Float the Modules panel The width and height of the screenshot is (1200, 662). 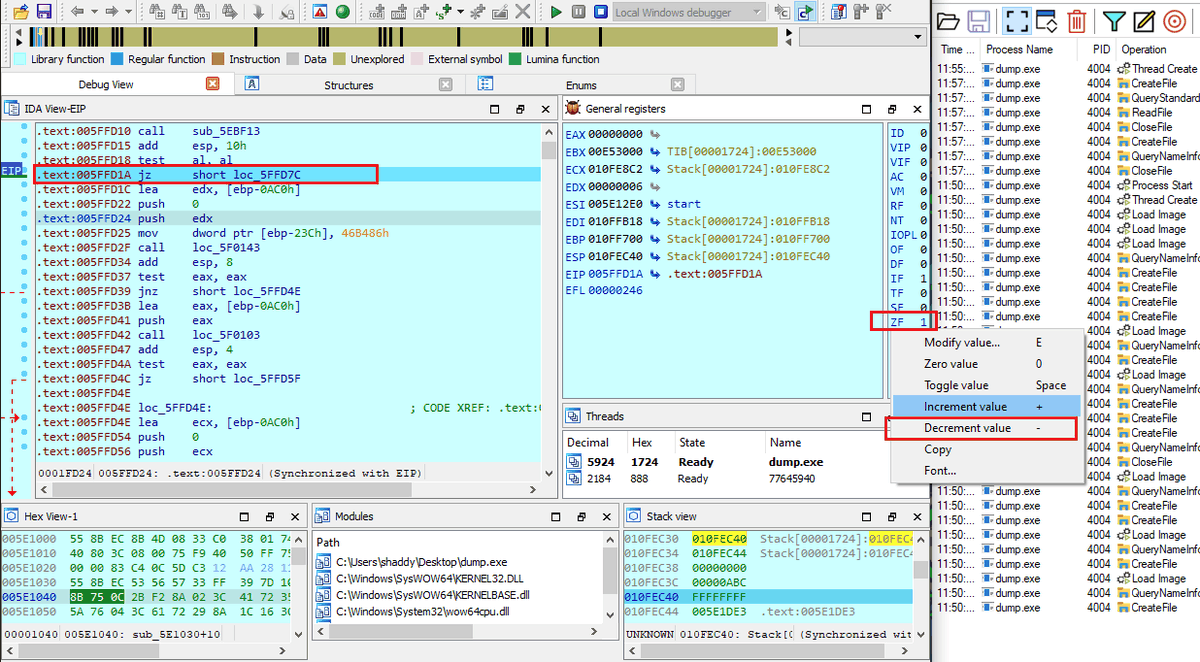point(581,516)
